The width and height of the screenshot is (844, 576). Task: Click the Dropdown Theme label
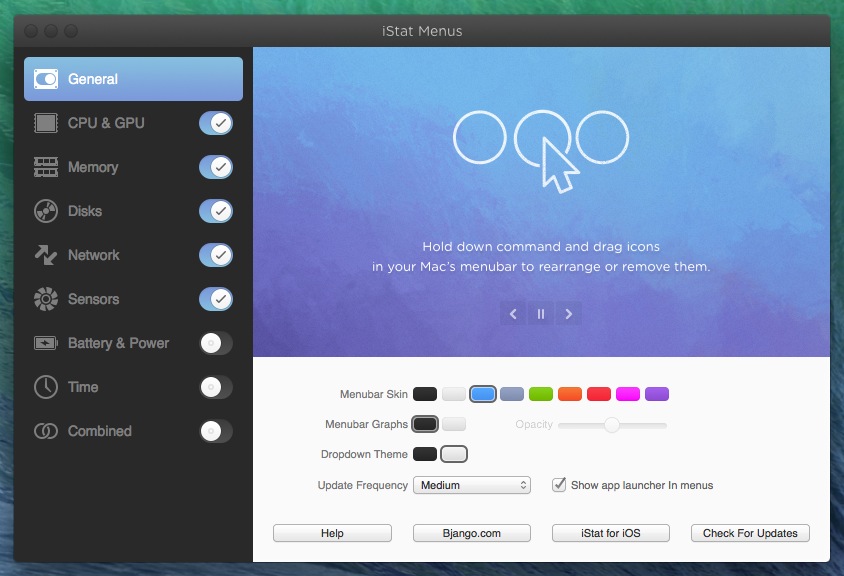364,454
